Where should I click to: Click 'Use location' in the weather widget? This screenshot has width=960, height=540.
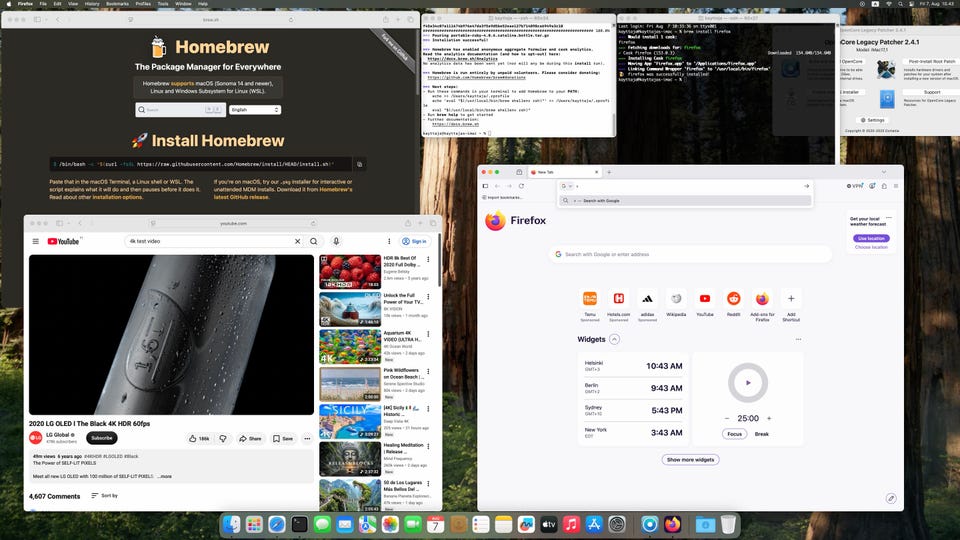[x=871, y=238]
